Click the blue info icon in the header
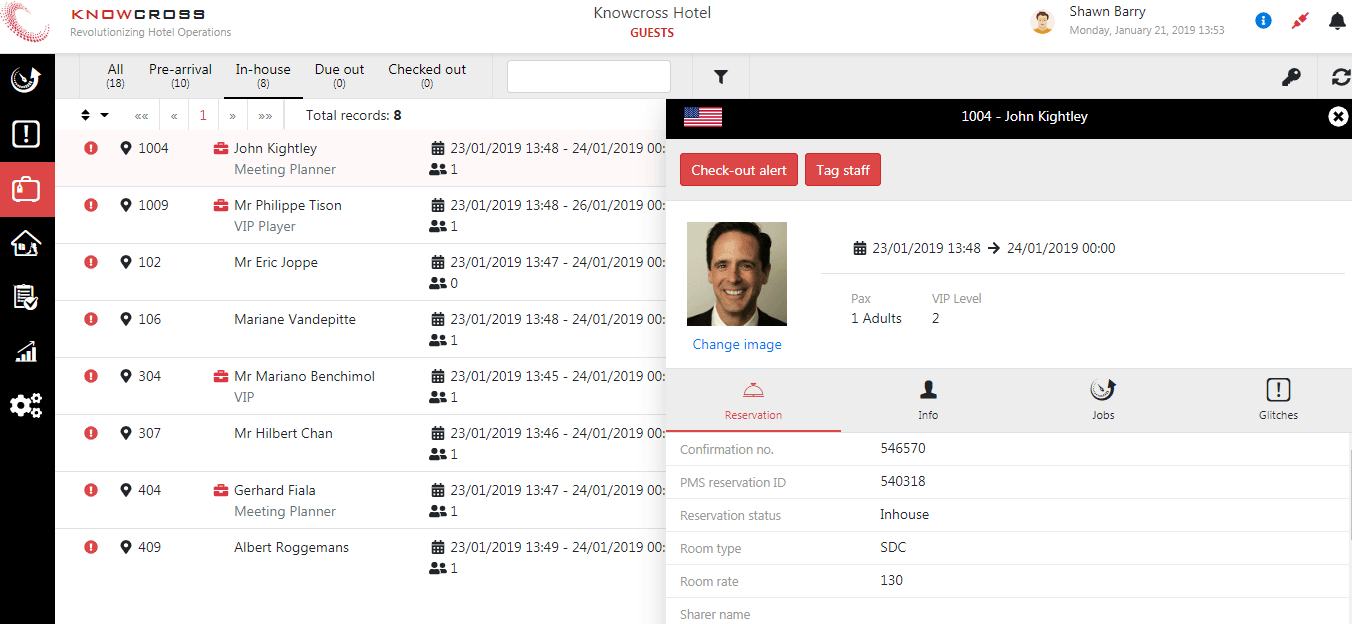 click(x=1262, y=20)
